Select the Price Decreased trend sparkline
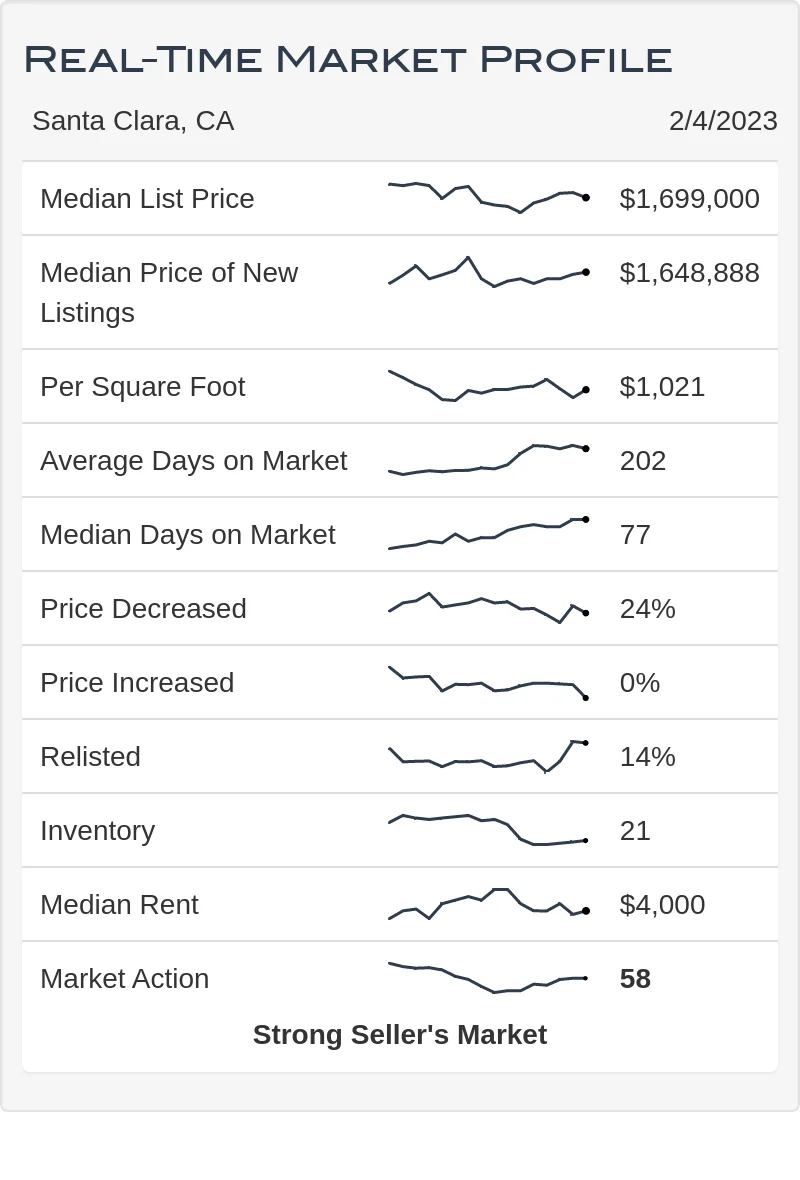The width and height of the screenshot is (800, 1180). 488,608
